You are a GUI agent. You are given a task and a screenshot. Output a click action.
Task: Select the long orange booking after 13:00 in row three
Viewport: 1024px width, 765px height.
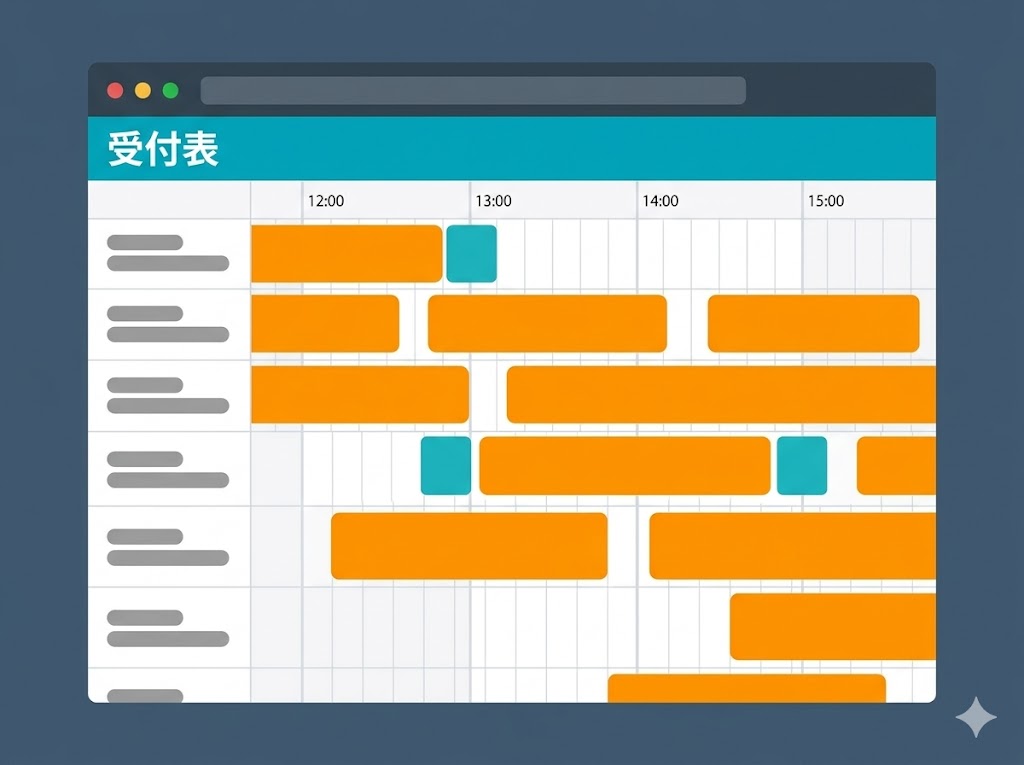point(720,396)
